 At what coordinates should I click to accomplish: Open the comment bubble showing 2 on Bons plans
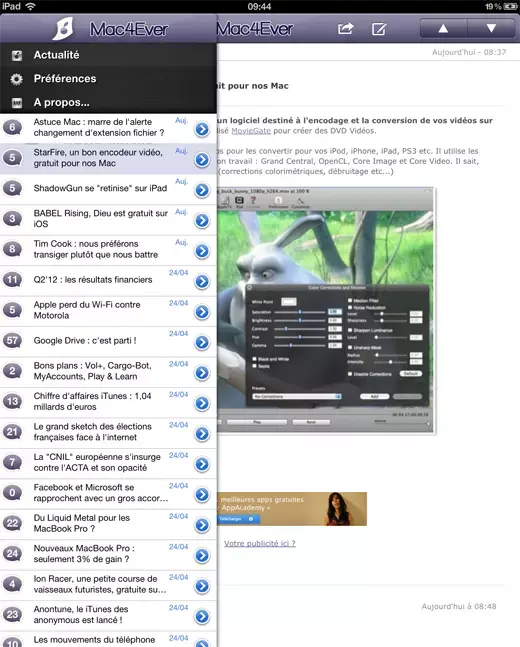(12, 371)
